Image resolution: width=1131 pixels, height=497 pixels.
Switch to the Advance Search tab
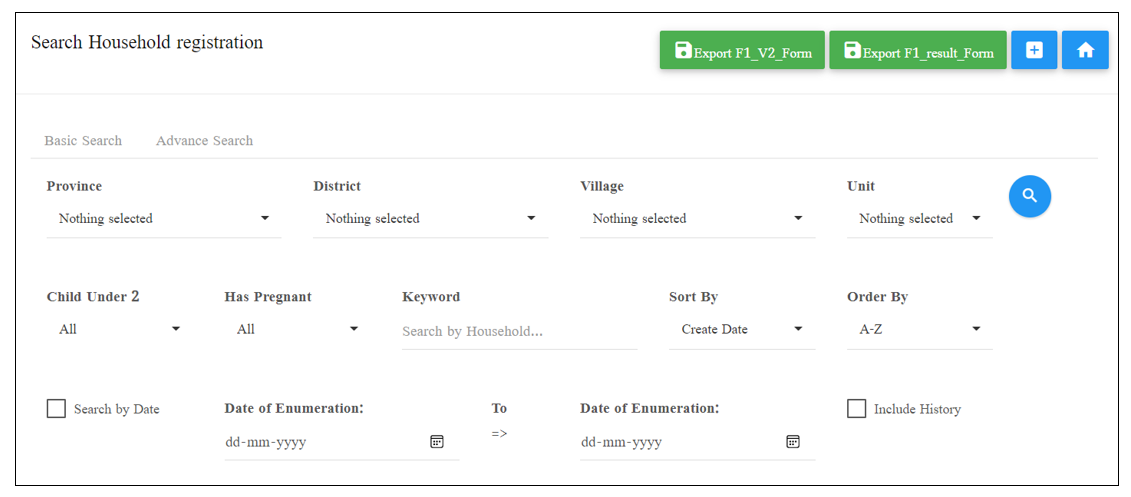point(204,141)
